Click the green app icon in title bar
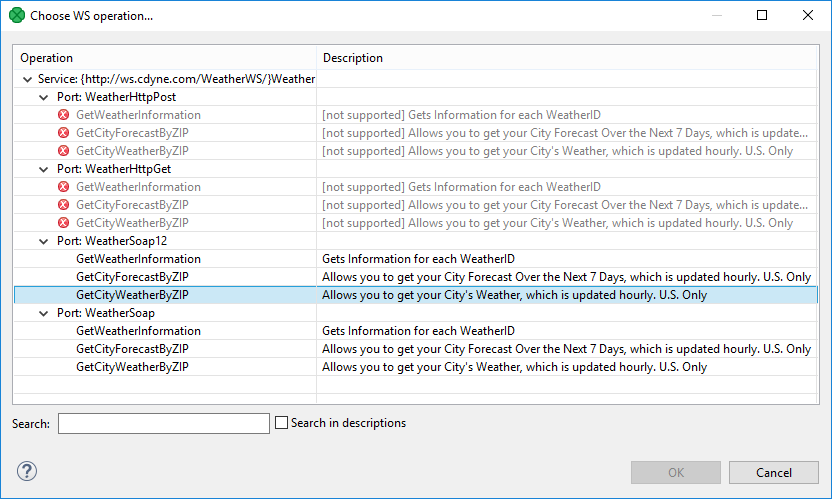This screenshot has height=499, width=832. point(16,16)
